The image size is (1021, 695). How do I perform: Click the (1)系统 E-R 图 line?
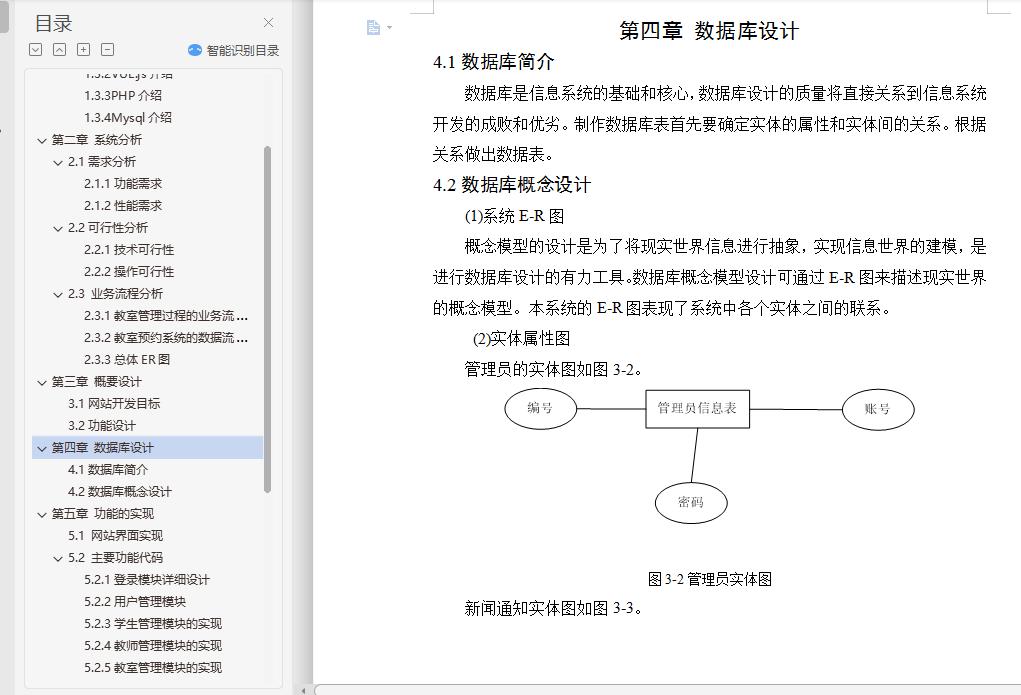[x=514, y=216]
